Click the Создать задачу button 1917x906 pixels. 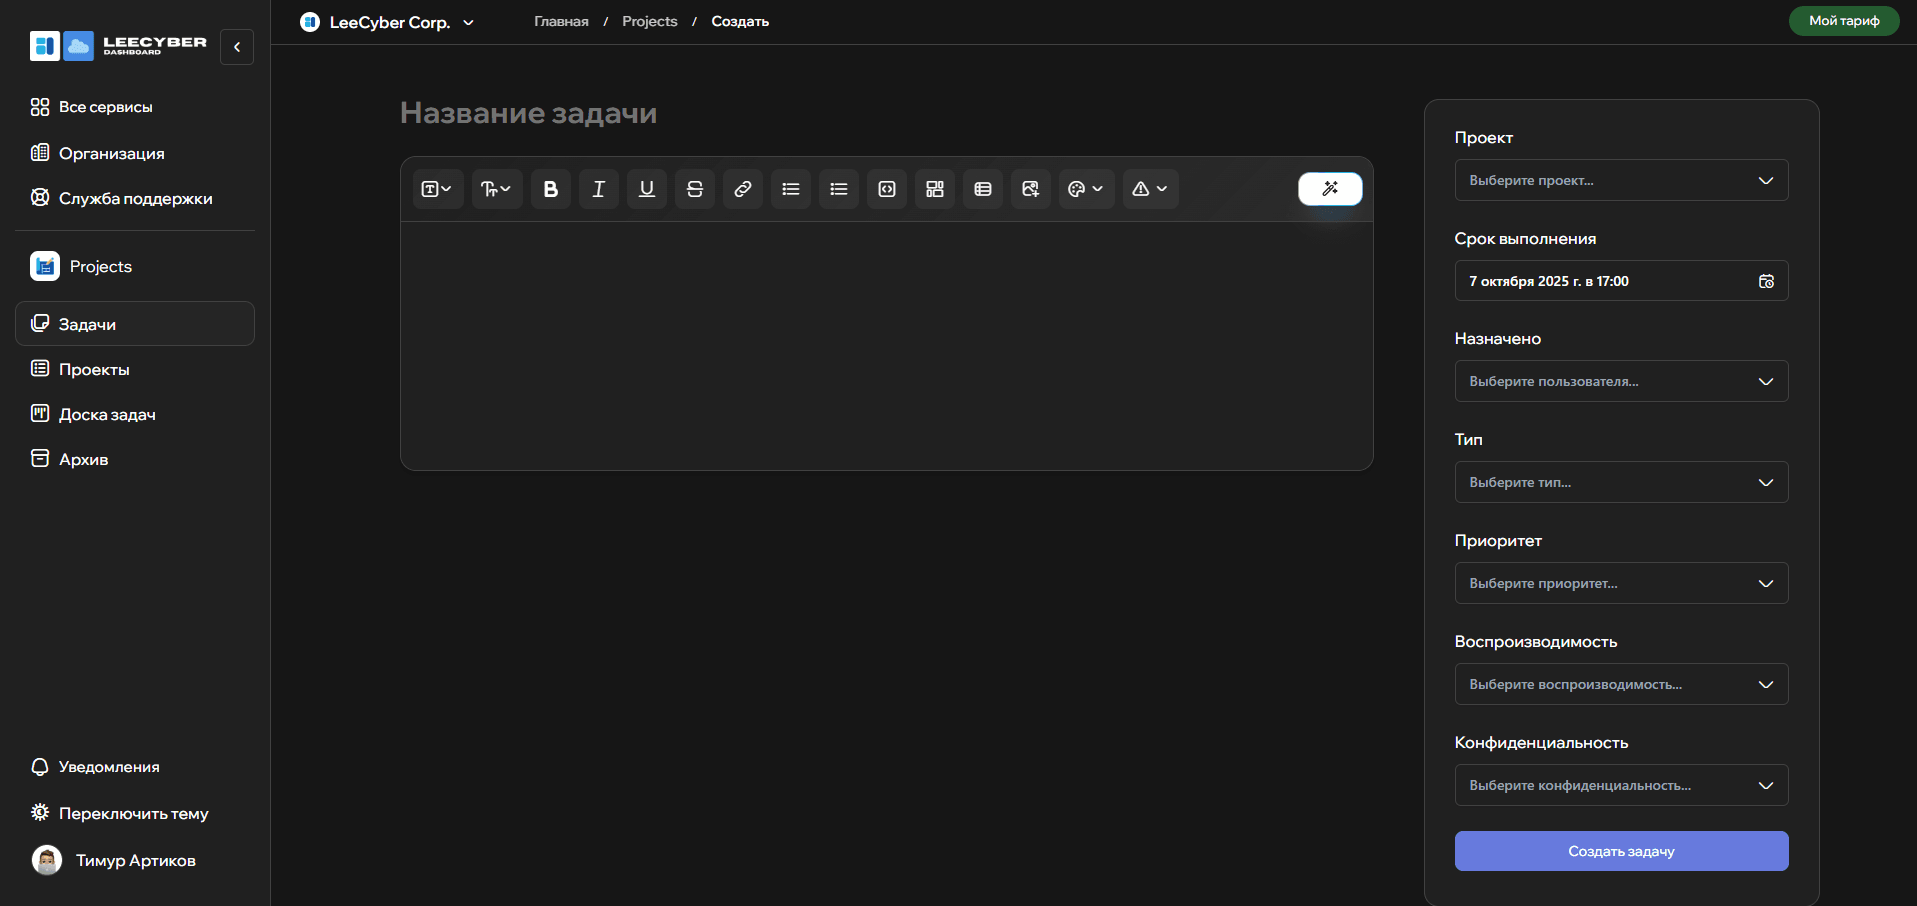pos(1620,851)
